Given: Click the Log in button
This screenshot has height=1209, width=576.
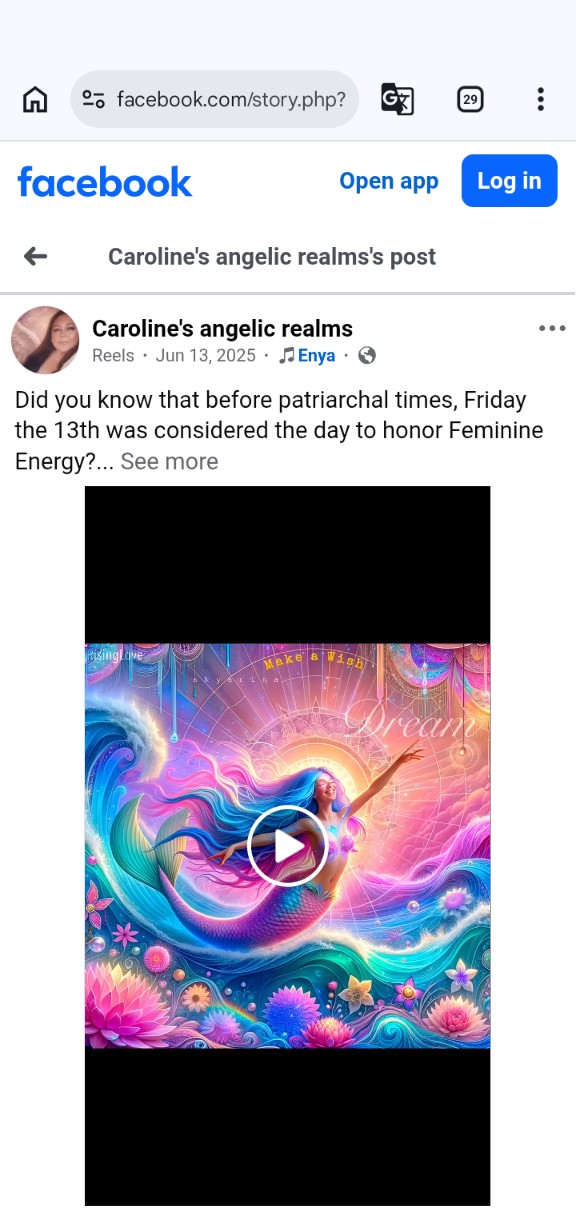Looking at the screenshot, I should [509, 181].
